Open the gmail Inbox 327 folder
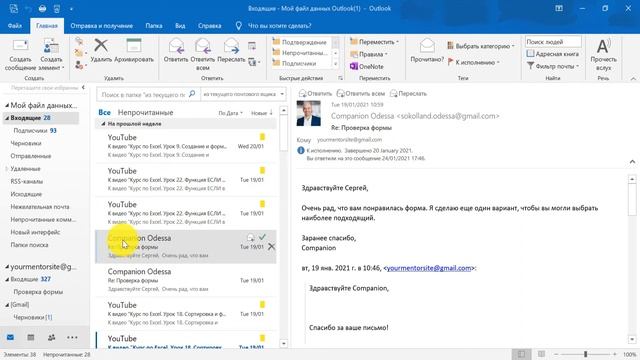The width and height of the screenshot is (640, 360). point(30,279)
